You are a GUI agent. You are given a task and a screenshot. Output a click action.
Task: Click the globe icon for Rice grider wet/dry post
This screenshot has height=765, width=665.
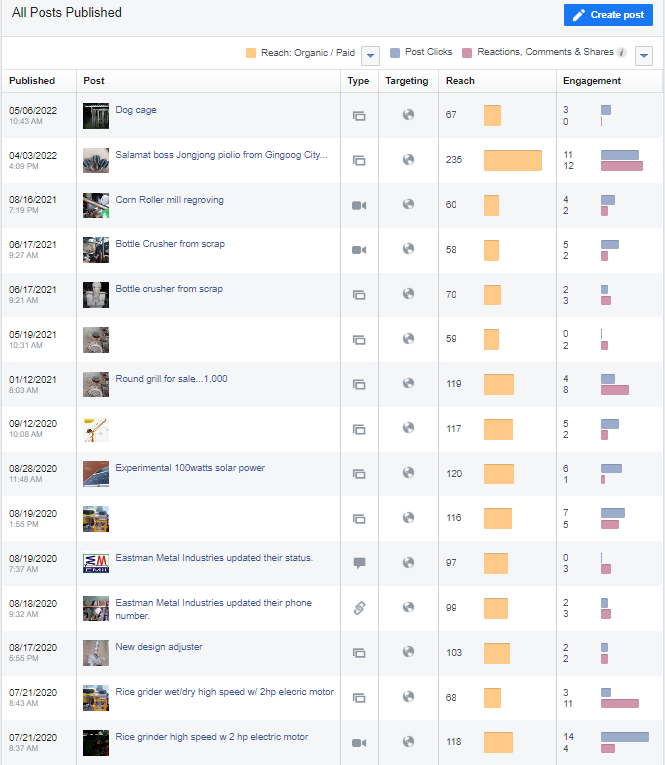click(x=408, y=696)
